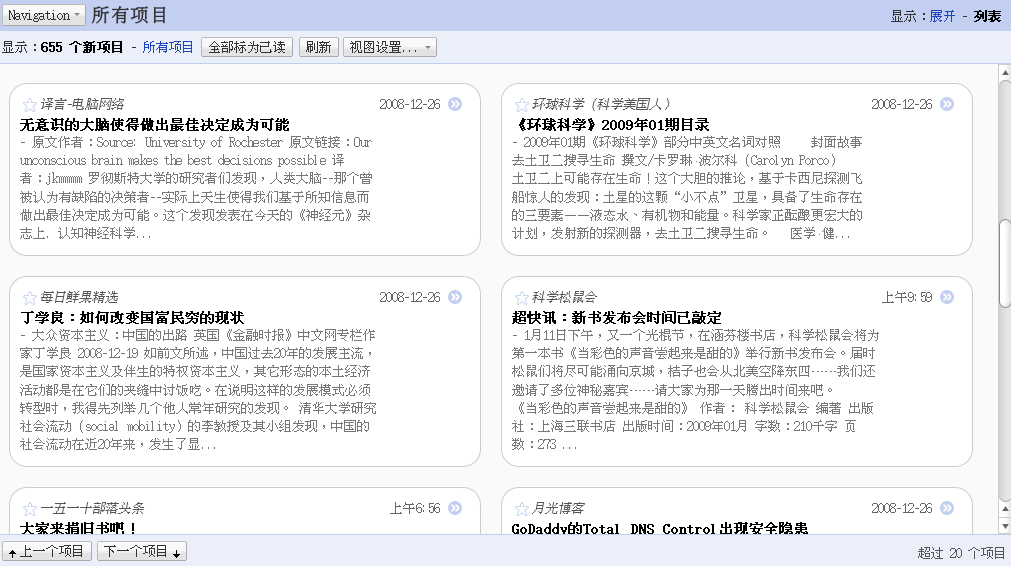Click the 上午6:56 timestamp
Screen dimensions: 1011x566
coord(415,509)
